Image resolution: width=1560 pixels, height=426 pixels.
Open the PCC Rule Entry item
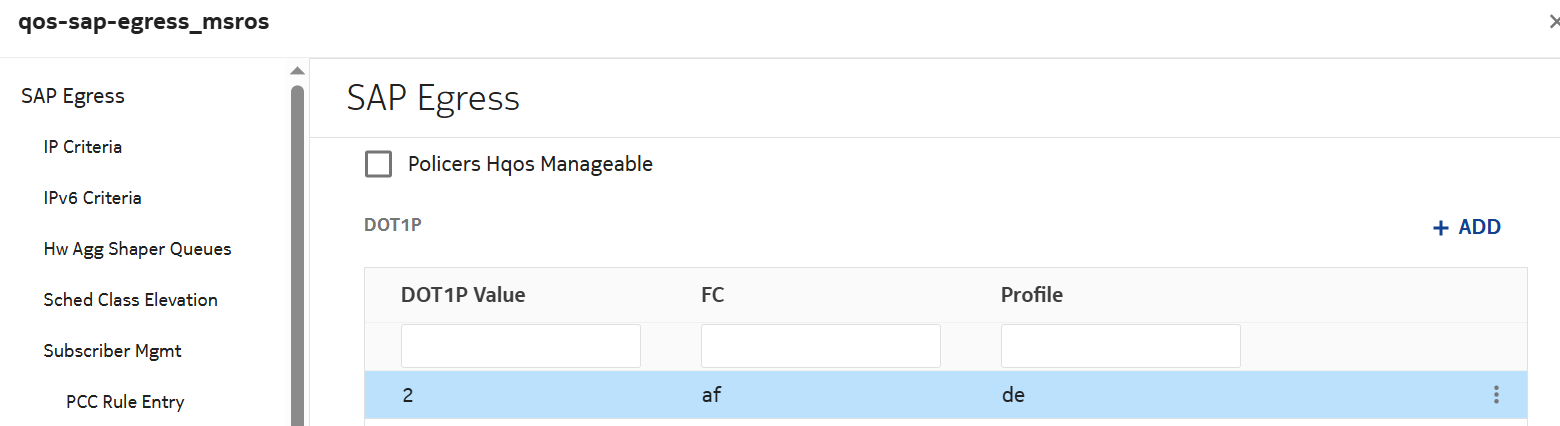point(125,402)
